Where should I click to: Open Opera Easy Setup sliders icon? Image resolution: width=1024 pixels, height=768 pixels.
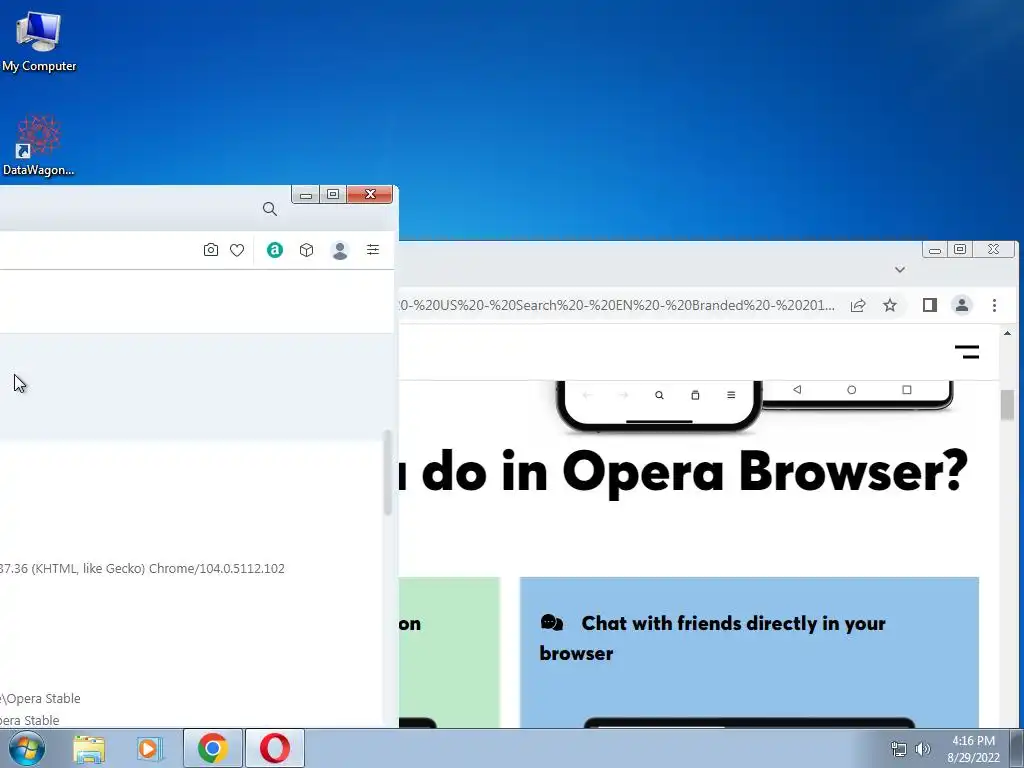click(x=373, y=249)
